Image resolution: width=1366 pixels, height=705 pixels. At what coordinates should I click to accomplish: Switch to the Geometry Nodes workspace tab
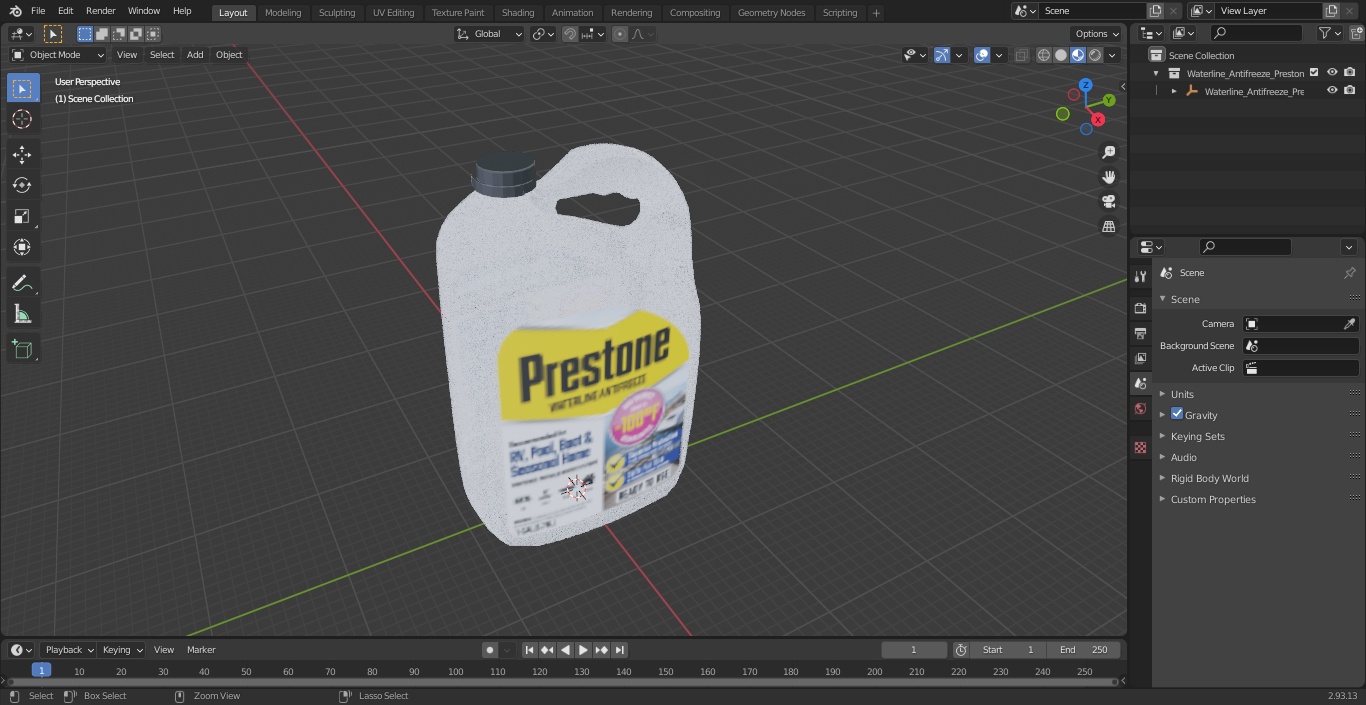tap(771, 12)
